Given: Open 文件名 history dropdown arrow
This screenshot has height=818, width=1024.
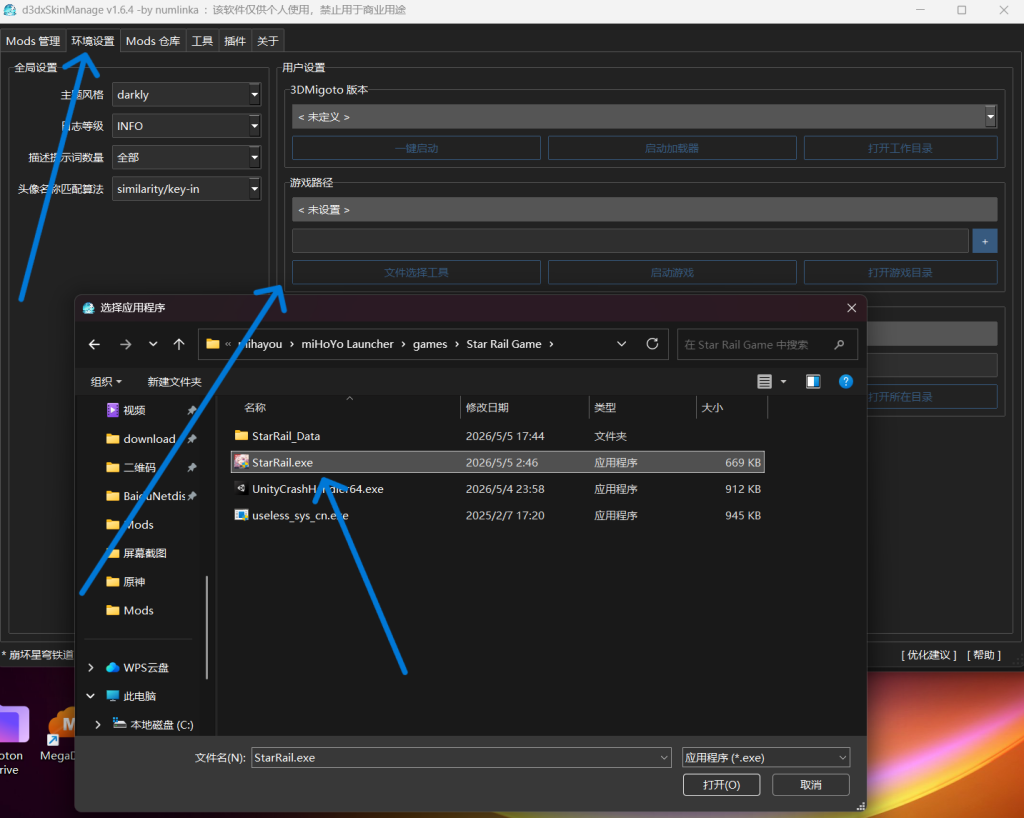Looking at the screenshot, I should coord(664,757).
